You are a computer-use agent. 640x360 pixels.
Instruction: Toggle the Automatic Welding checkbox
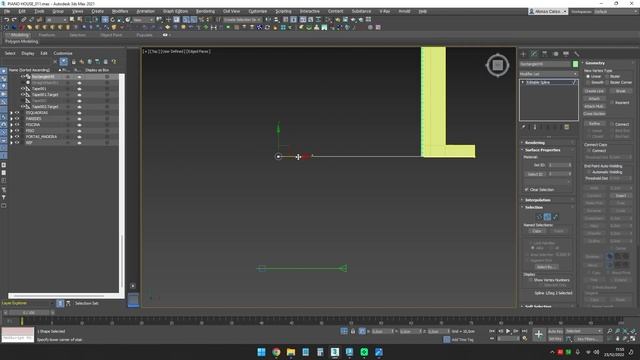tap(588, 172)
